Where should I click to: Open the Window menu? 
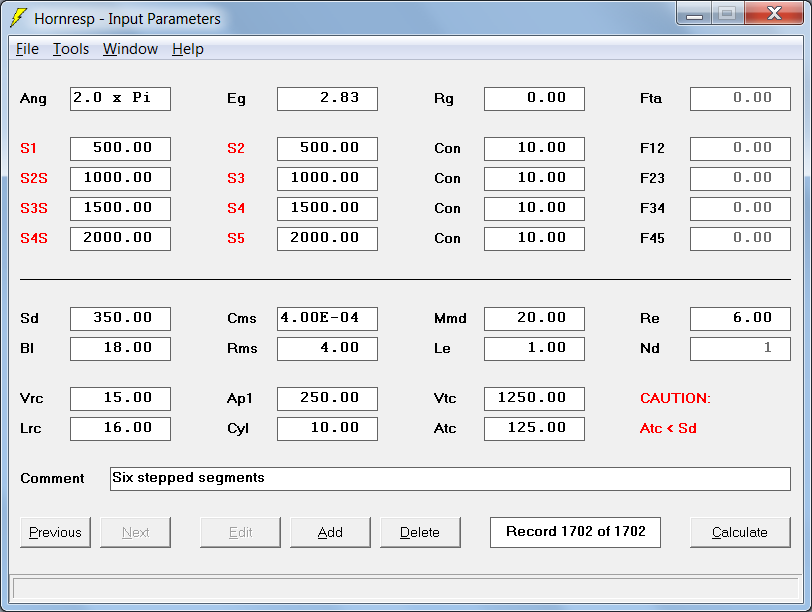pos(130,49)
